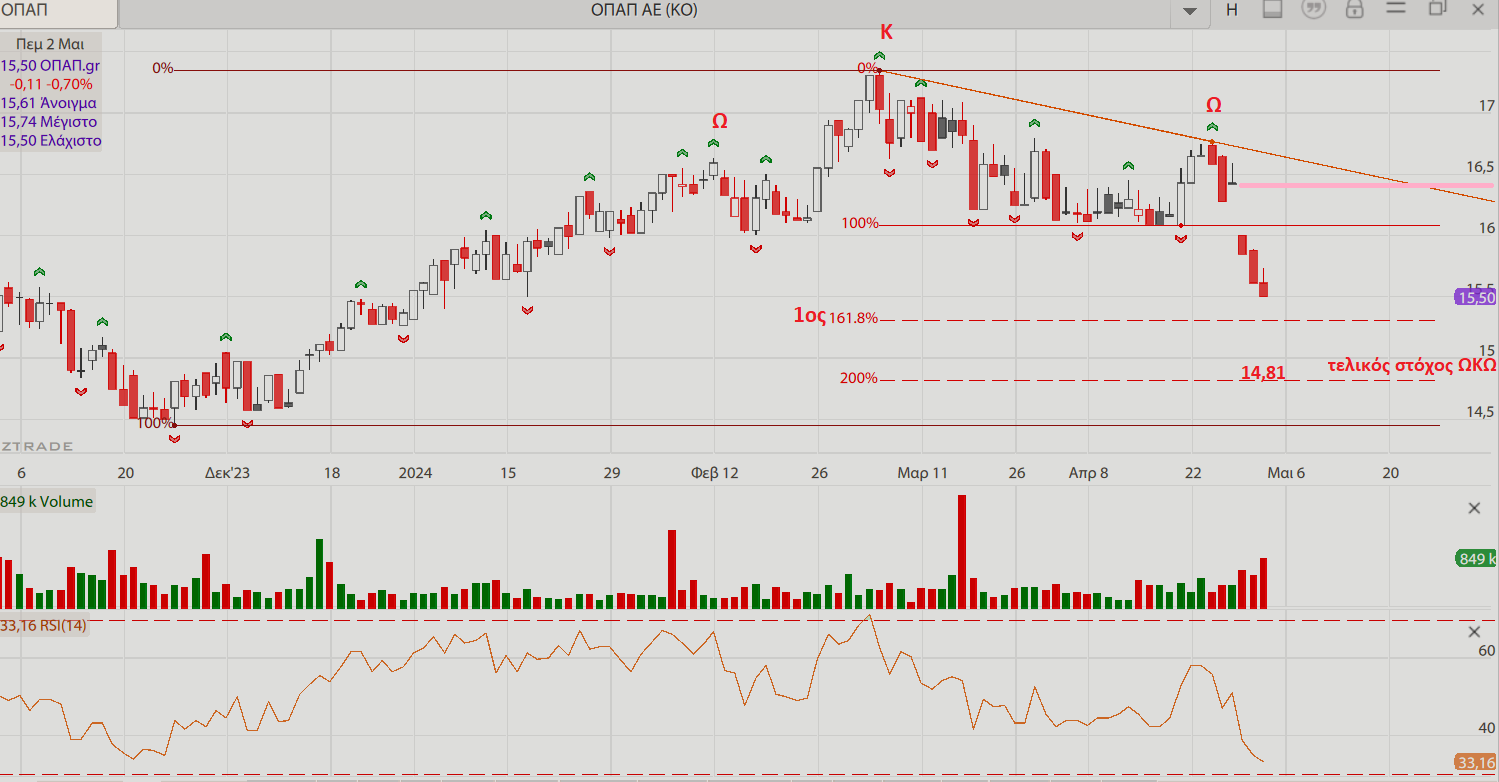Screen dimensions: 1499x782
Task: Click the green fractal arrow above the K peak
Action: 879,57
